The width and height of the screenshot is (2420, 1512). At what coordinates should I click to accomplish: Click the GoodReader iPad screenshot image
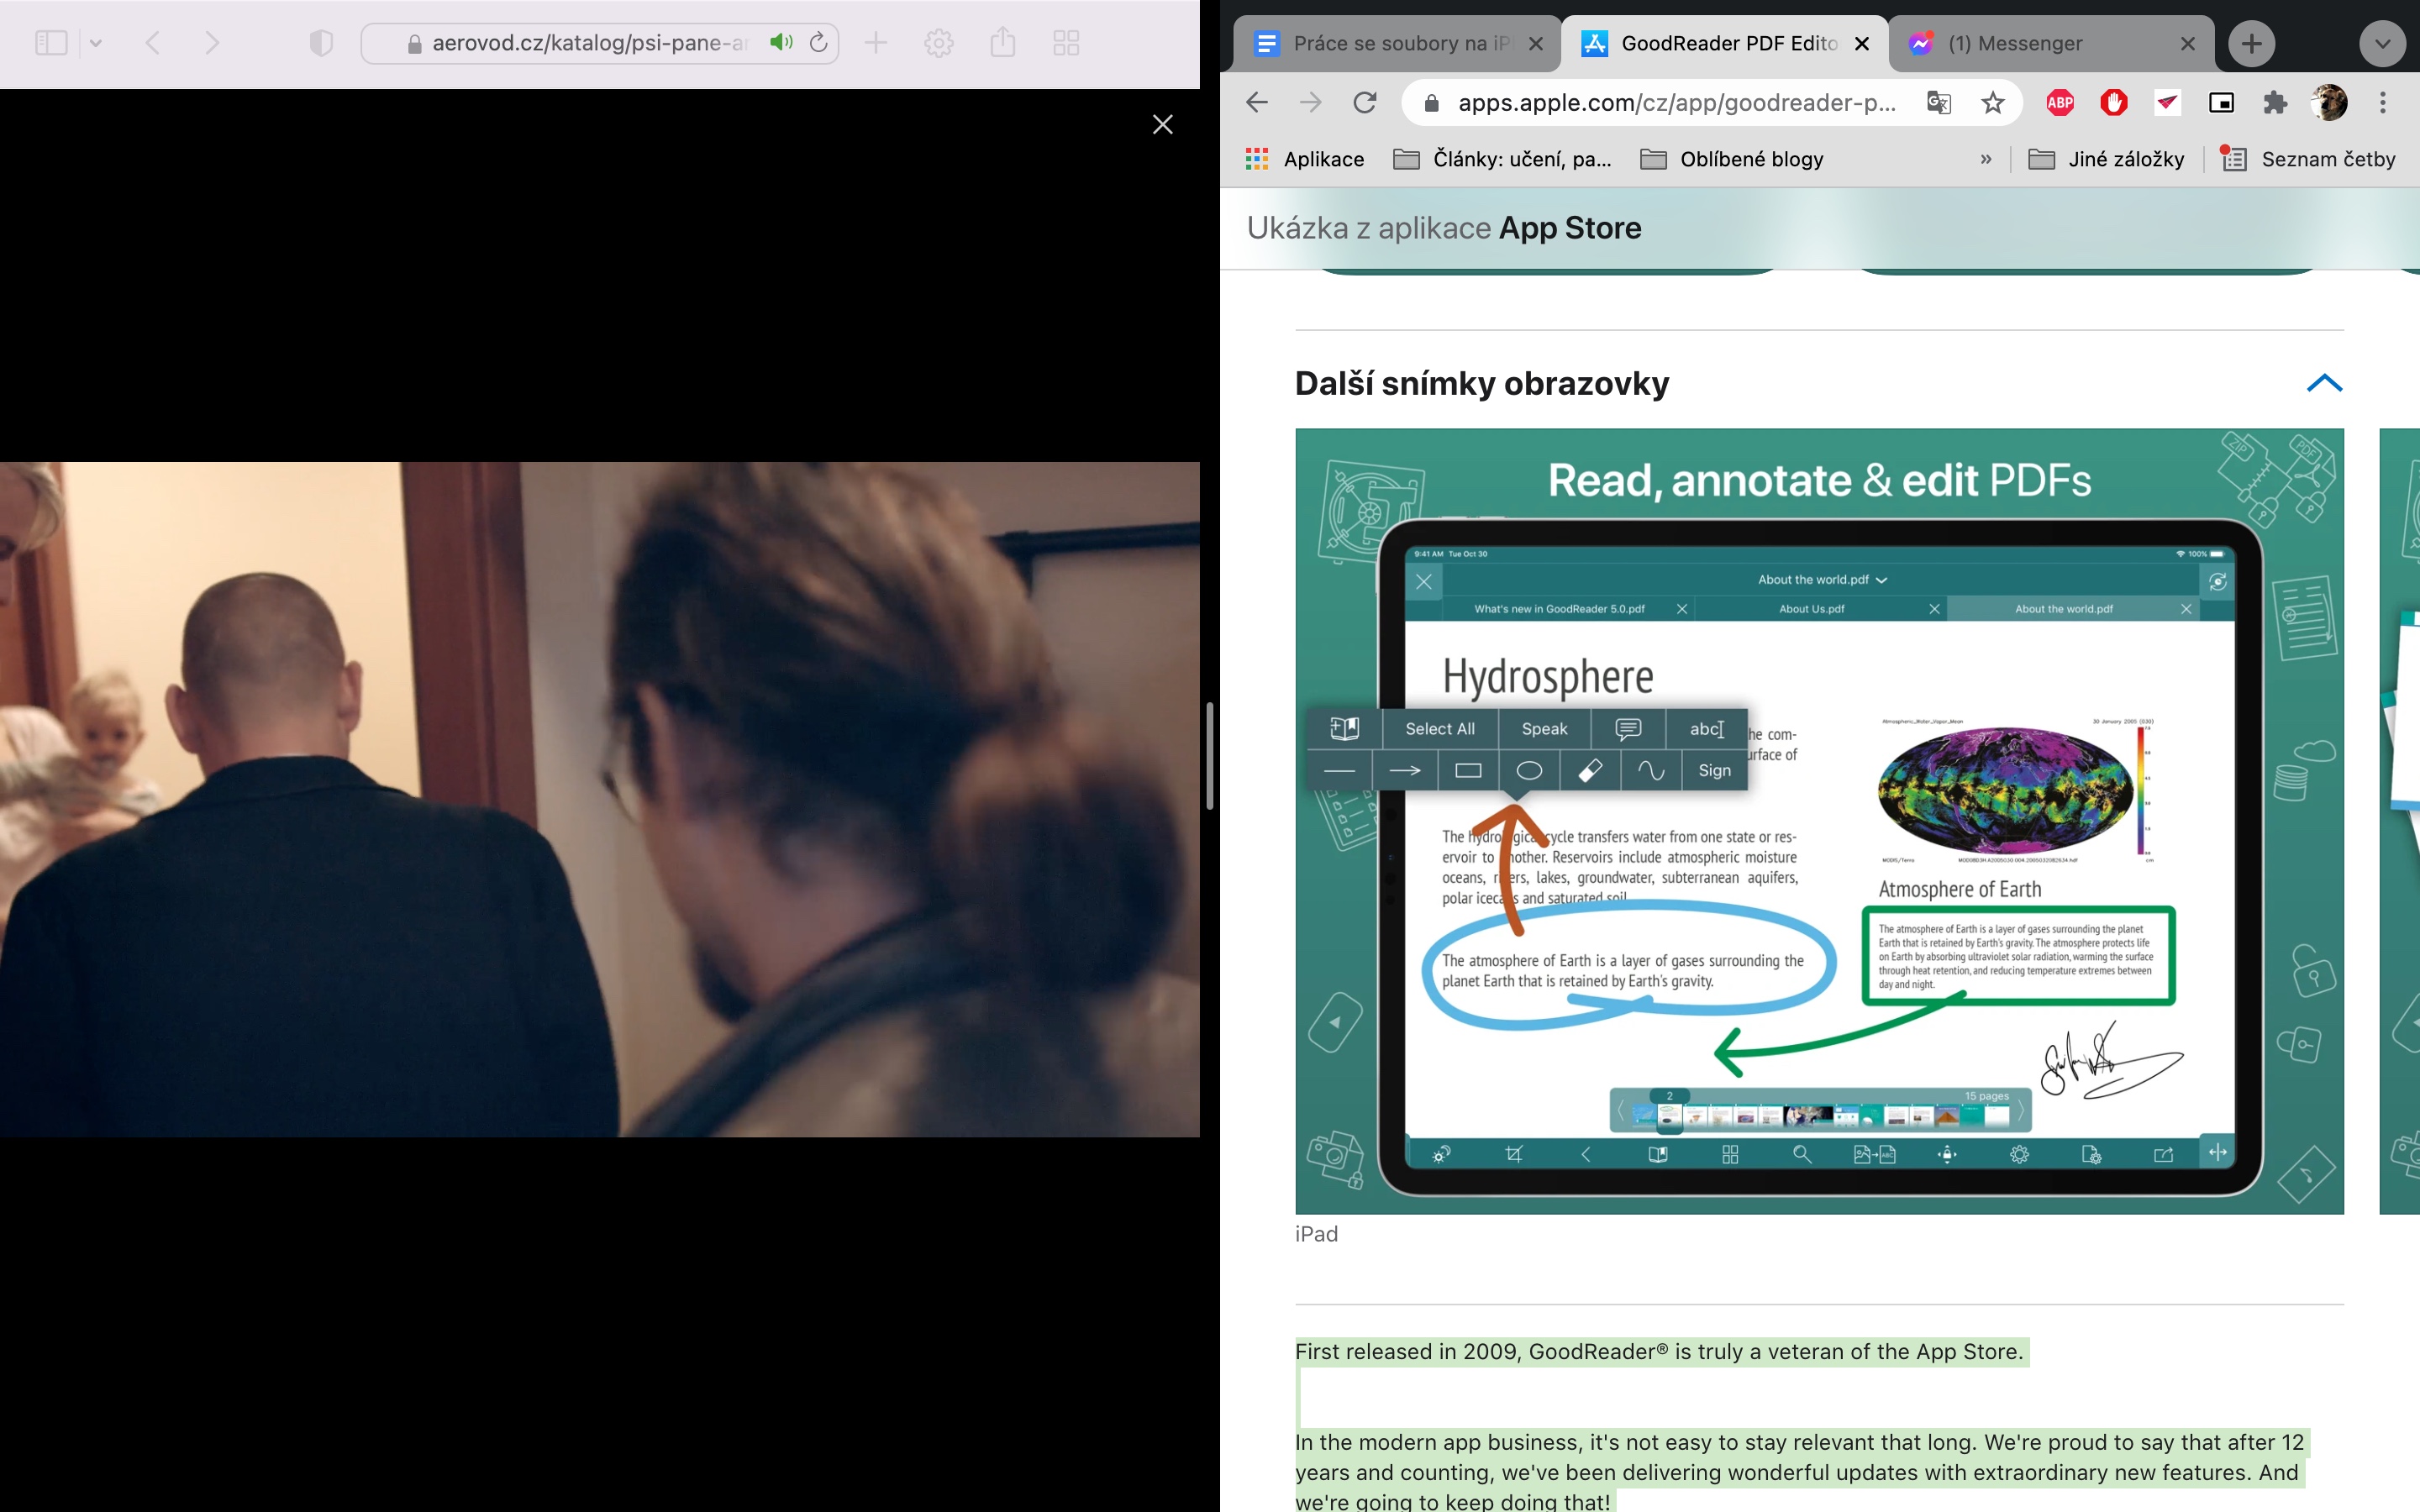(x=1819, y=820)
